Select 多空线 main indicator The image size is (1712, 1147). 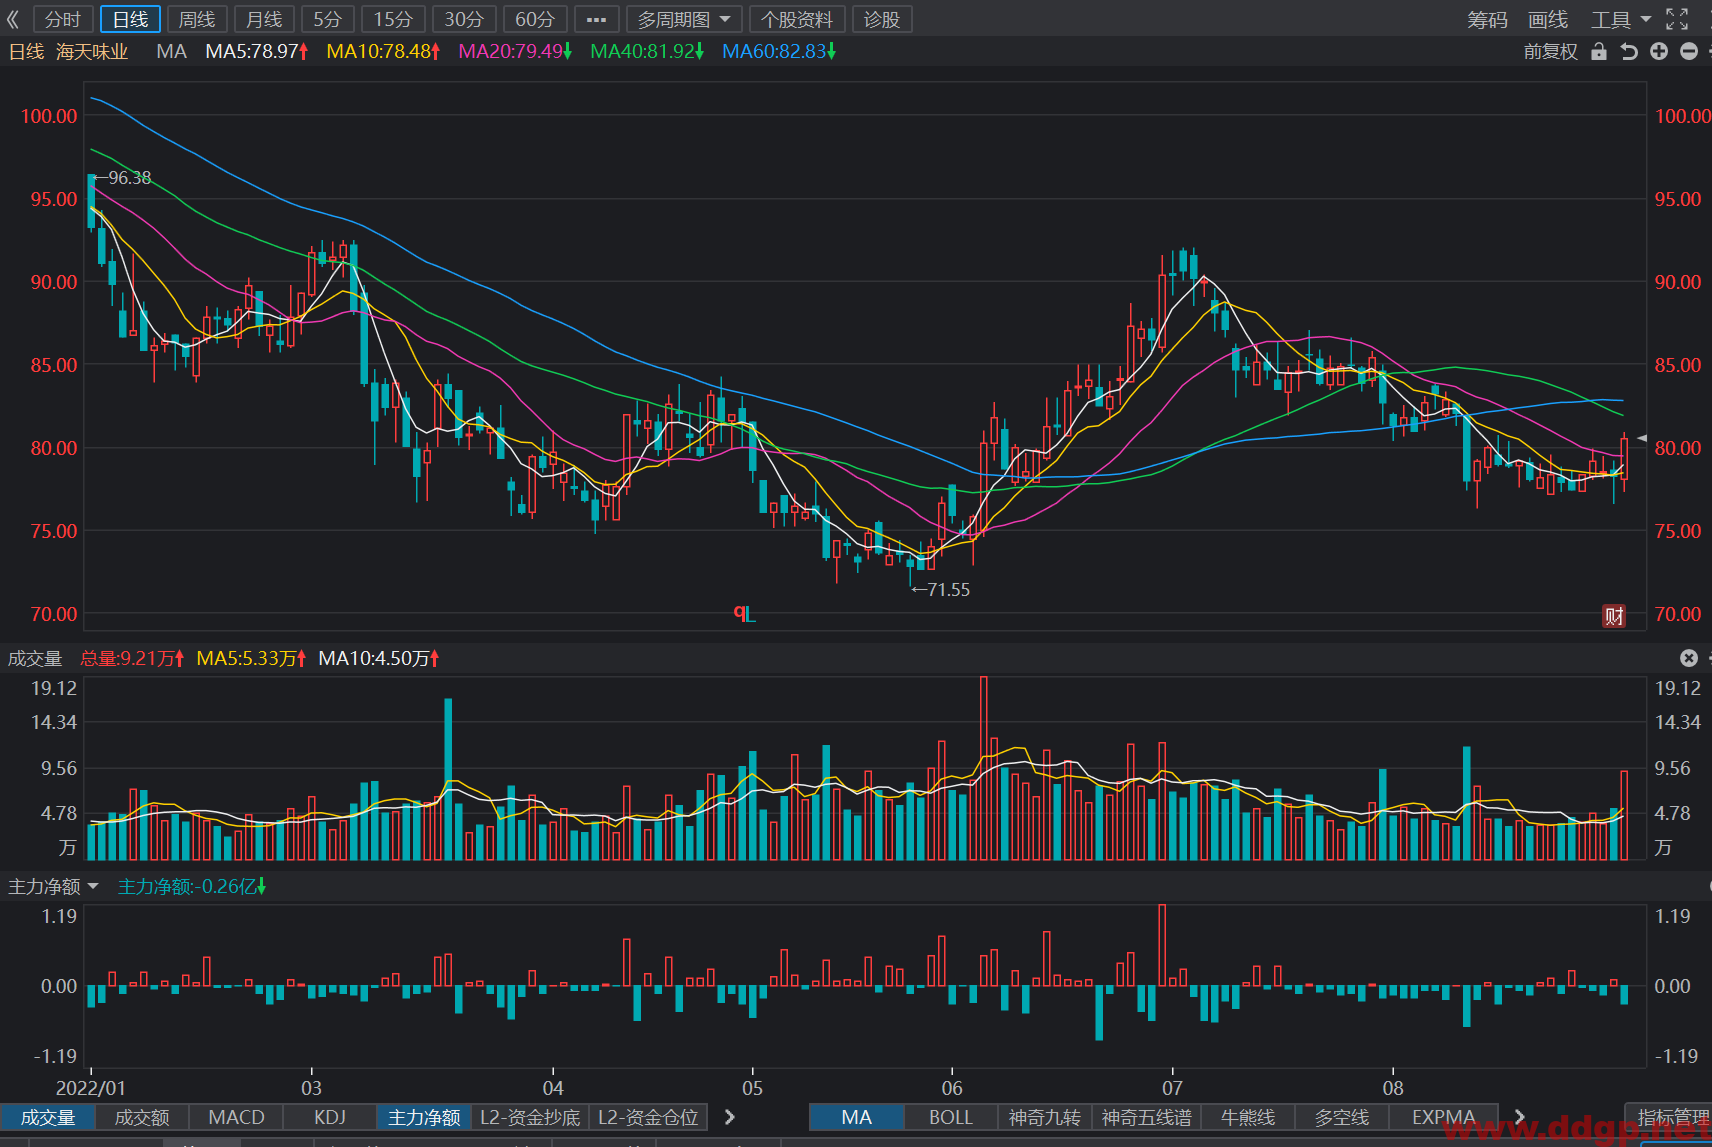pos(1342,1117)
